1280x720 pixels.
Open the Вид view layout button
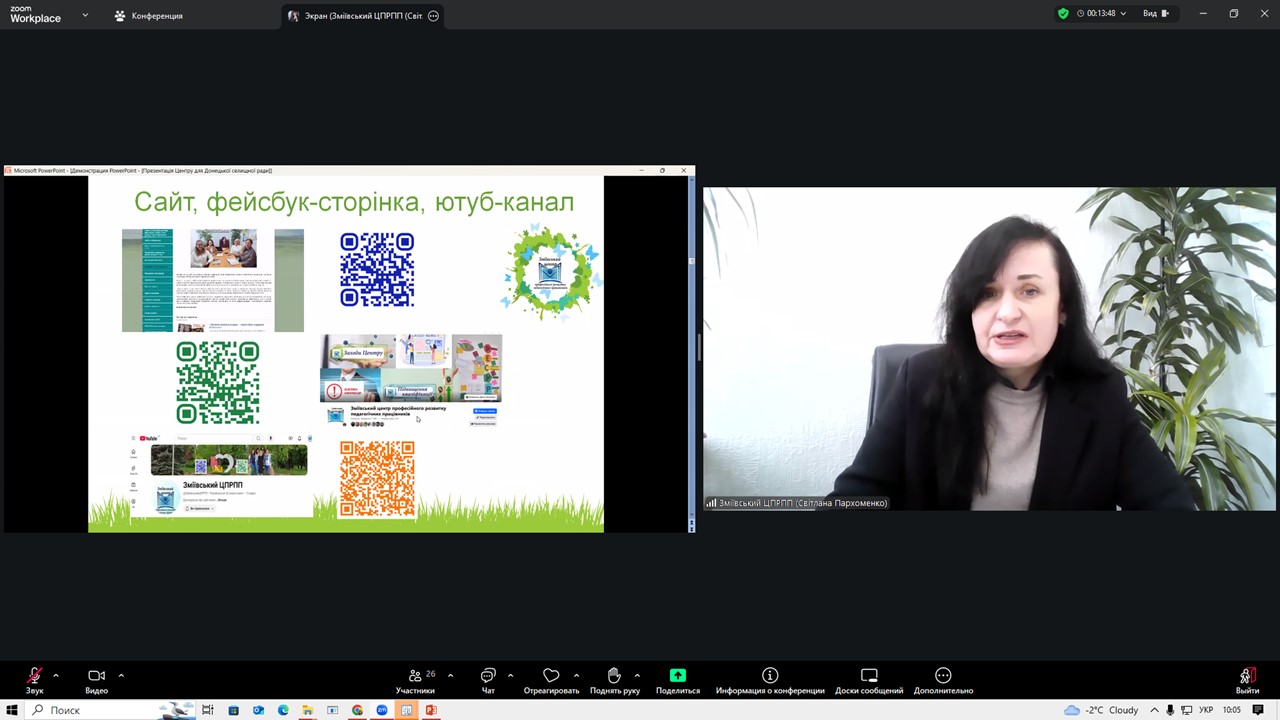click(1155, 14)
